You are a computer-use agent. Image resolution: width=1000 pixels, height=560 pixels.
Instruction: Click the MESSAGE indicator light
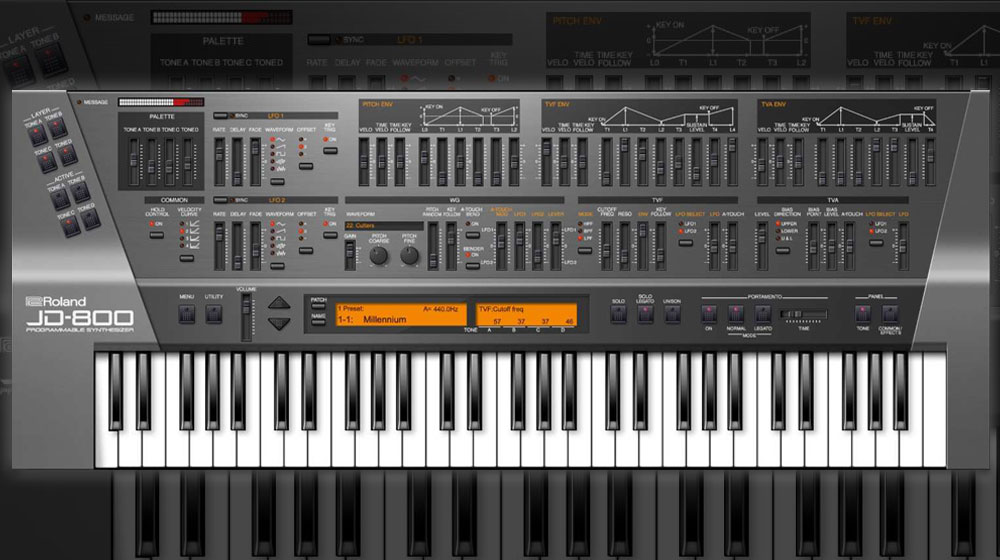pyautogui.click(x=79, y=102)
